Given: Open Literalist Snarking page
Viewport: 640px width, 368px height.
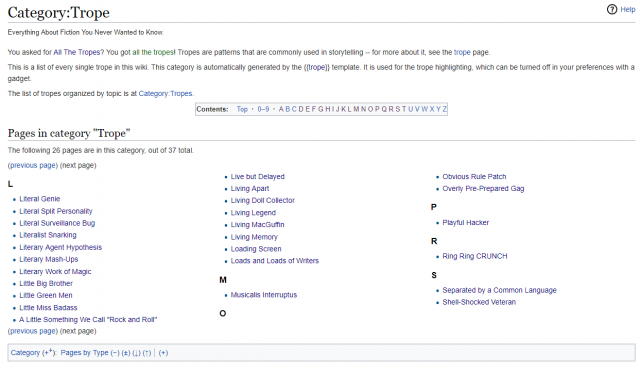Looking at the screenshot, I should point(48,235).
